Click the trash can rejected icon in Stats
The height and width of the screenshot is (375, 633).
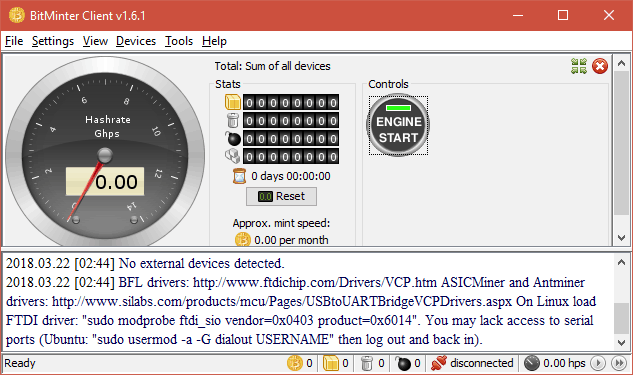click(x=233, y=120)
